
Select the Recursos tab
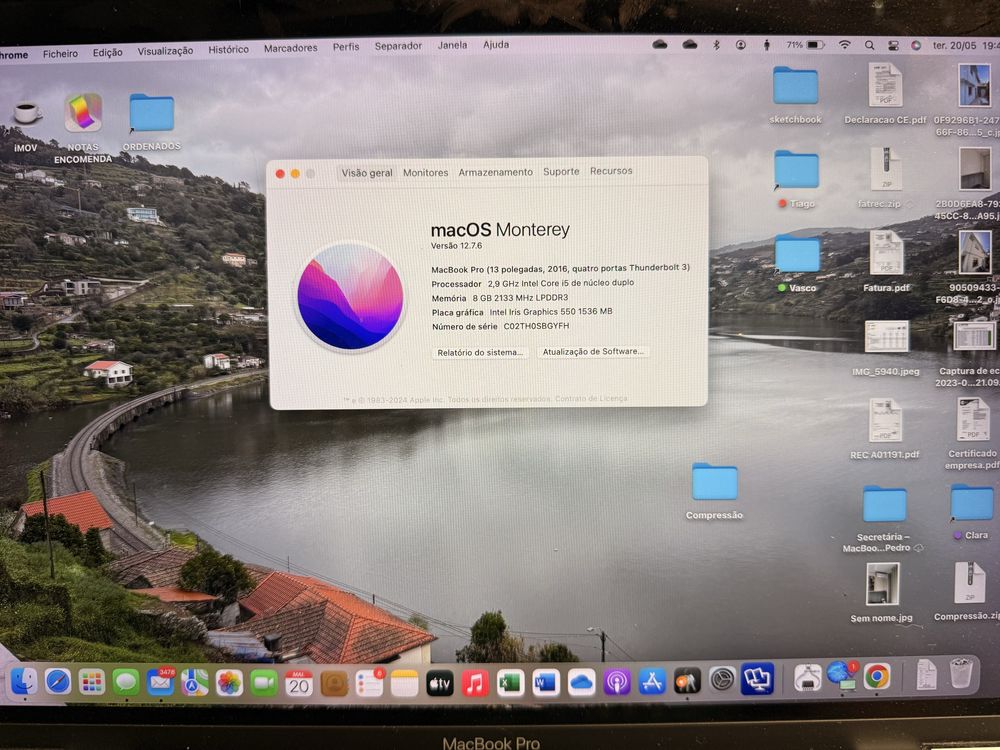[611, 171]
